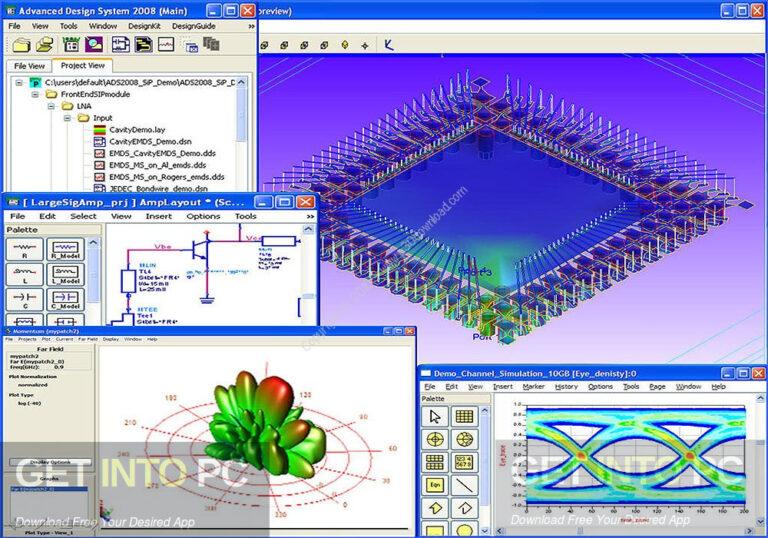This screenshot has height=538, width=768.
Task: Click the stacked gray windows icon in ADS Main toolbar
Action: click(x=211, y=44)
